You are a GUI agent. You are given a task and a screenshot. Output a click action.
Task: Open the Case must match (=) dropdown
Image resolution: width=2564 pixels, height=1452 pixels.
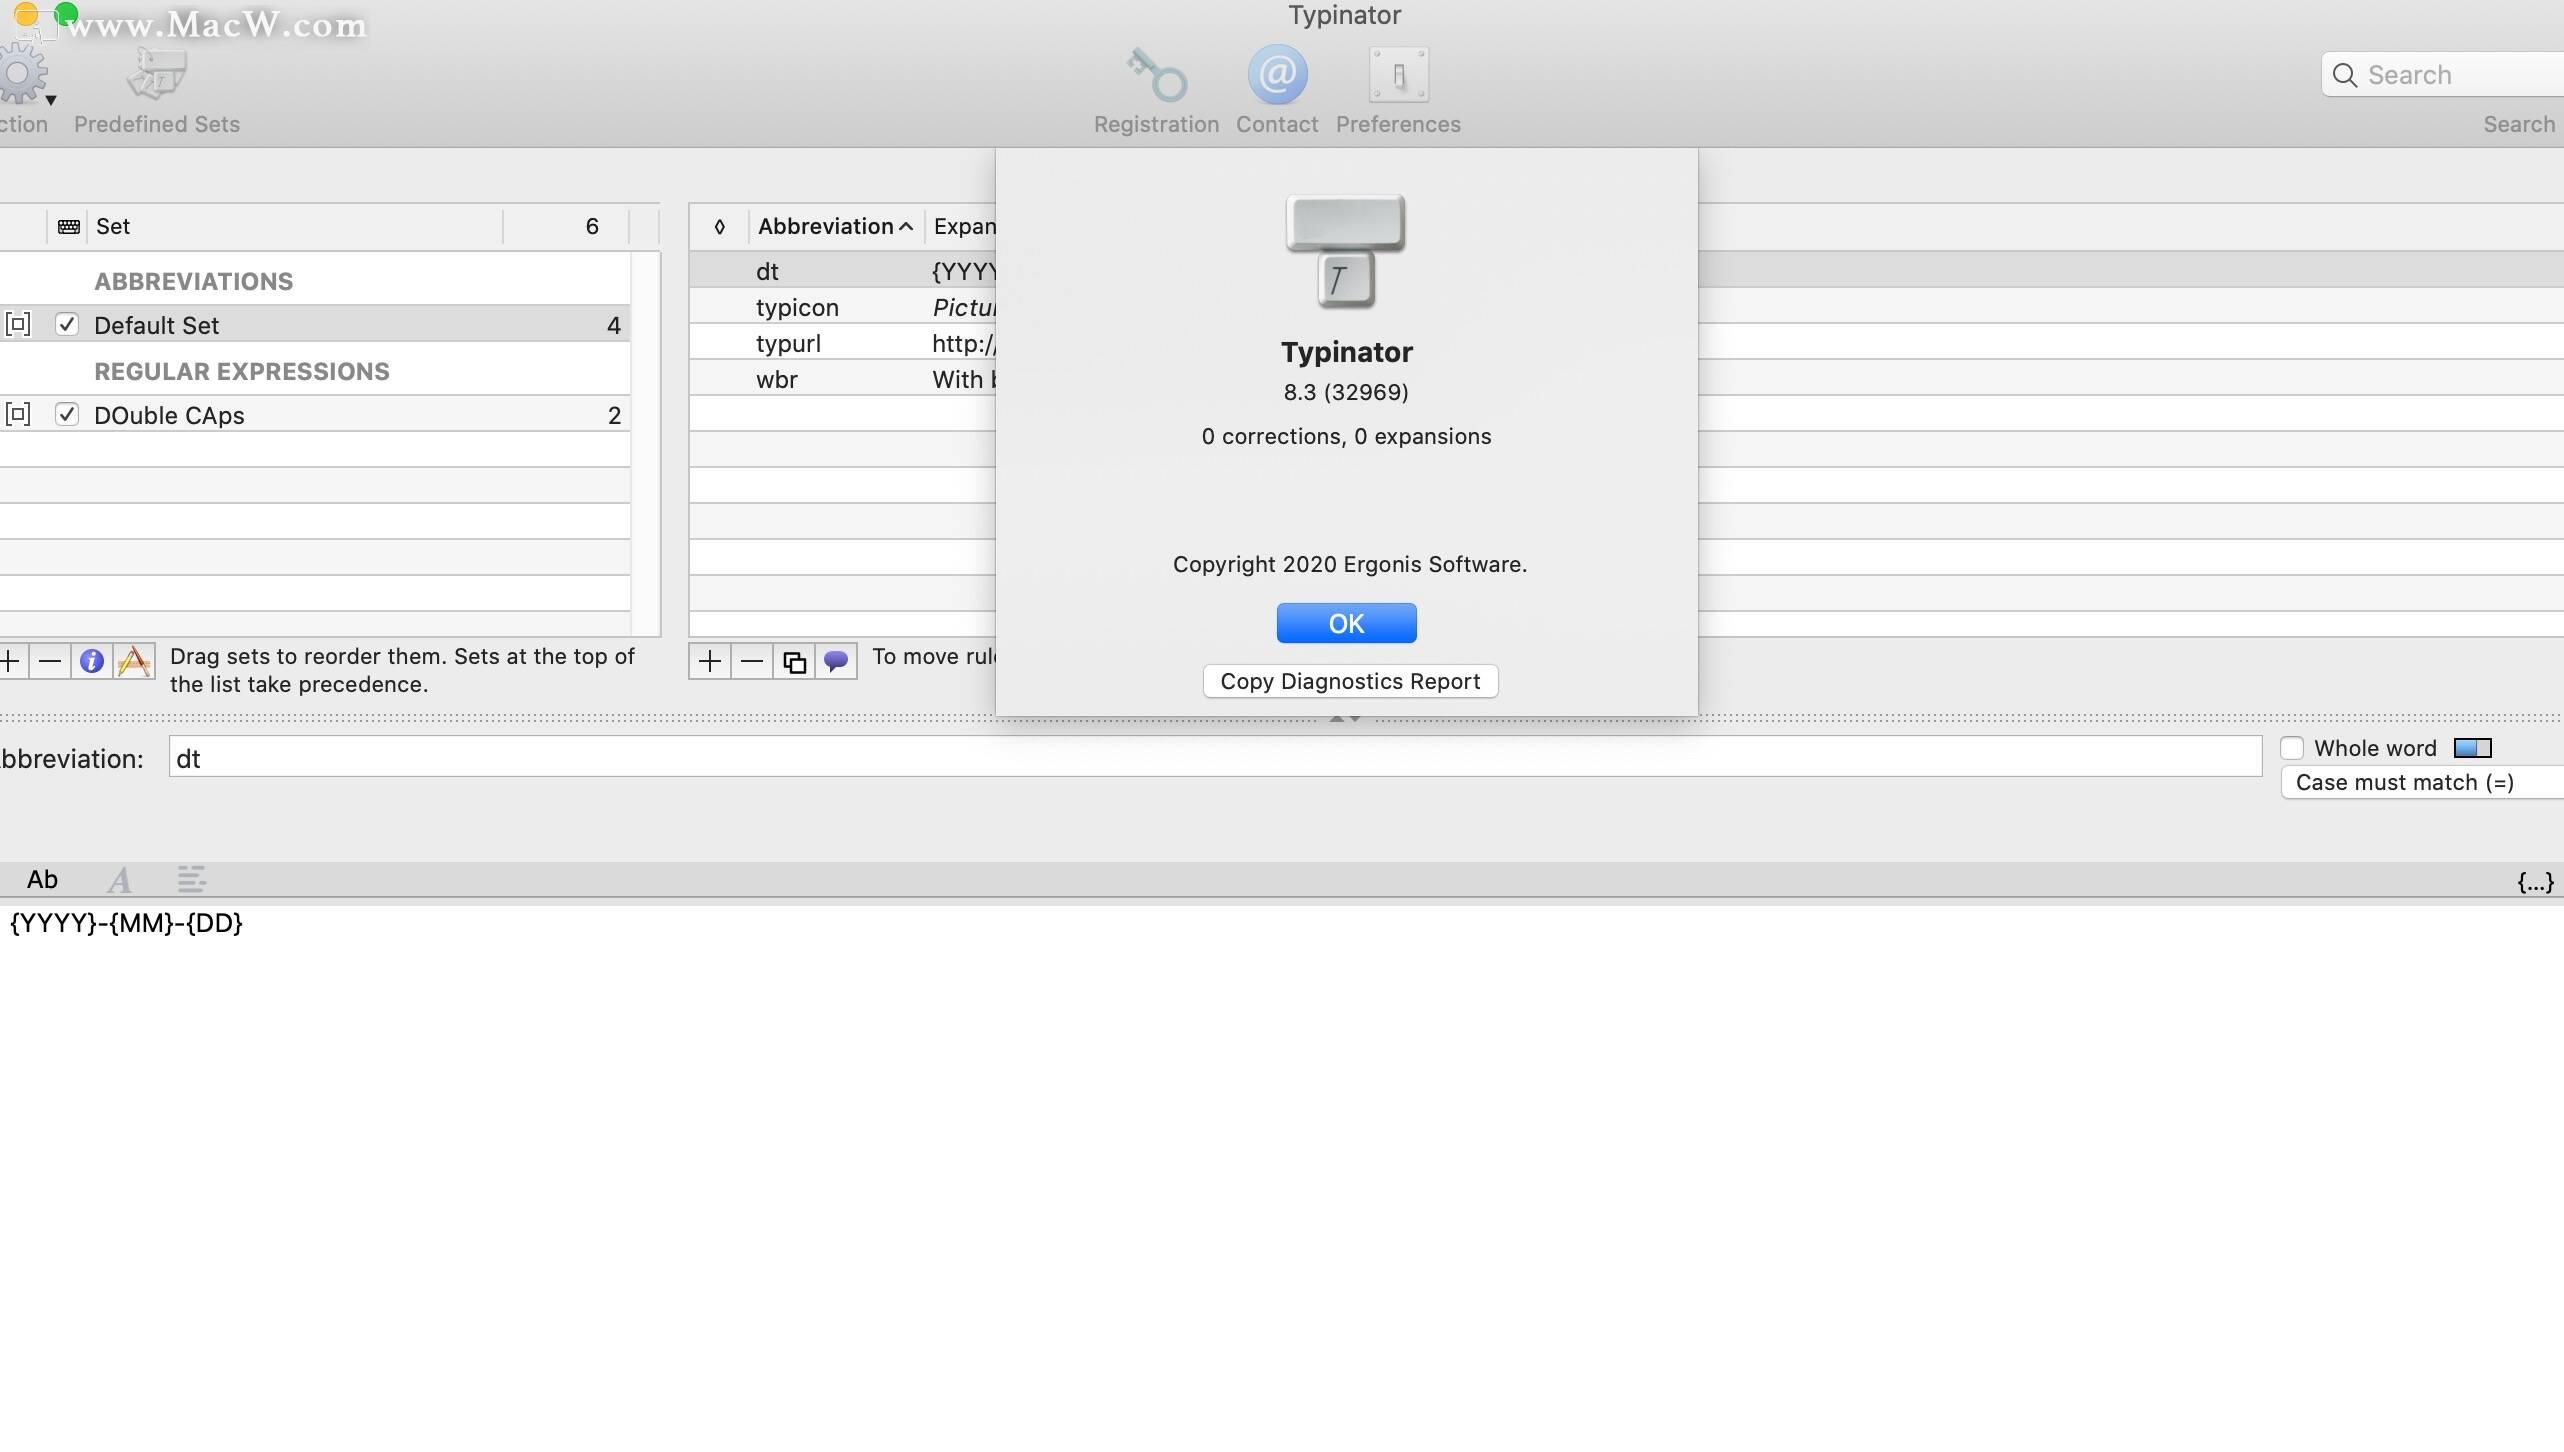(x=2418, y=782)
